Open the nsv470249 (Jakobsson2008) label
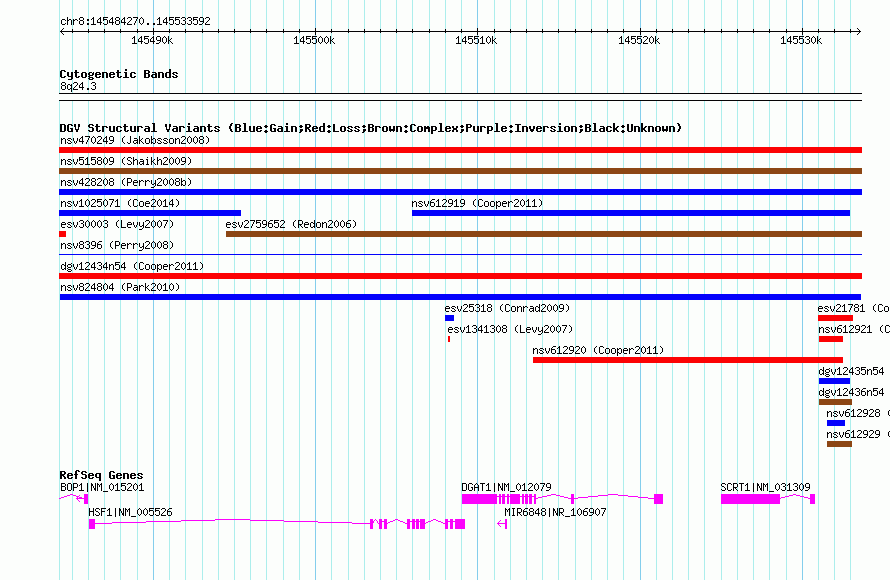 pos(135,140)
